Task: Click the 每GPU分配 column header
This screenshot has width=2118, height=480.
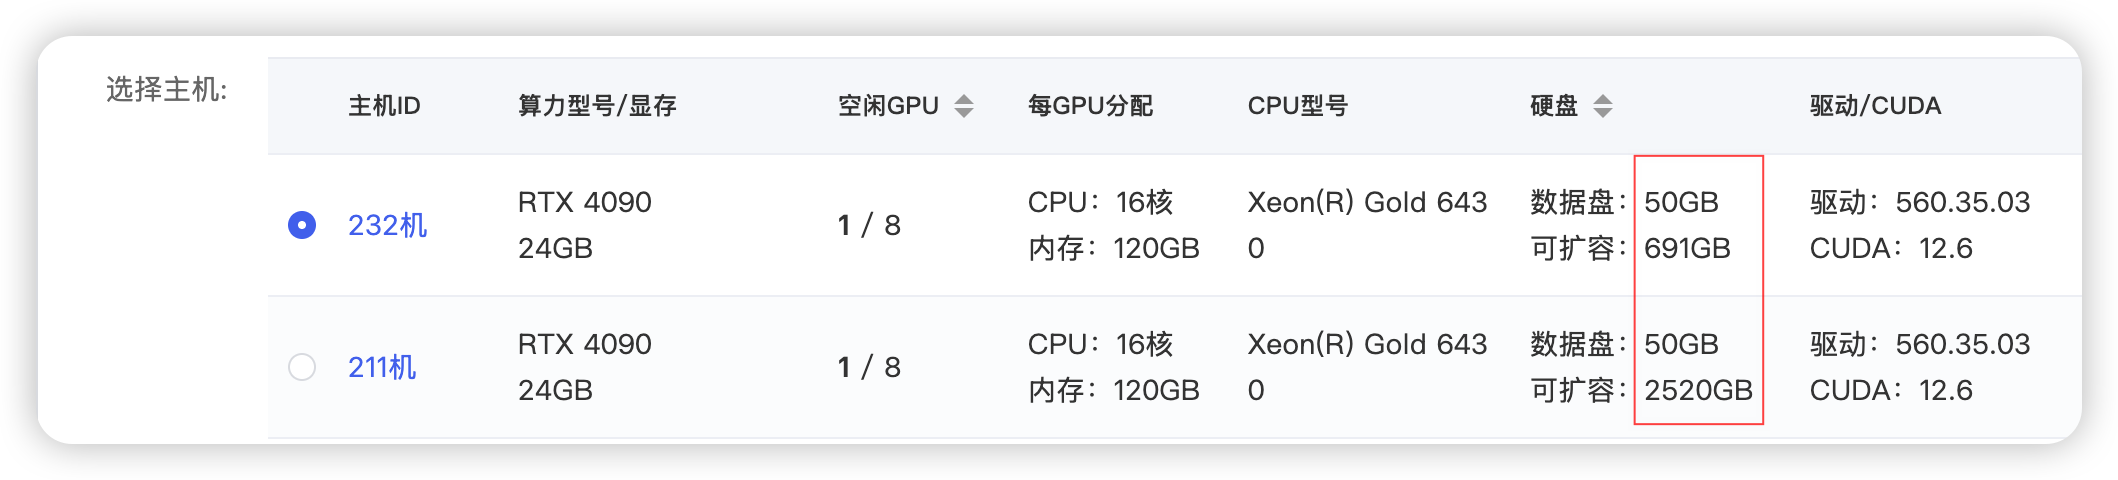Action: [x=1090, y=106]
